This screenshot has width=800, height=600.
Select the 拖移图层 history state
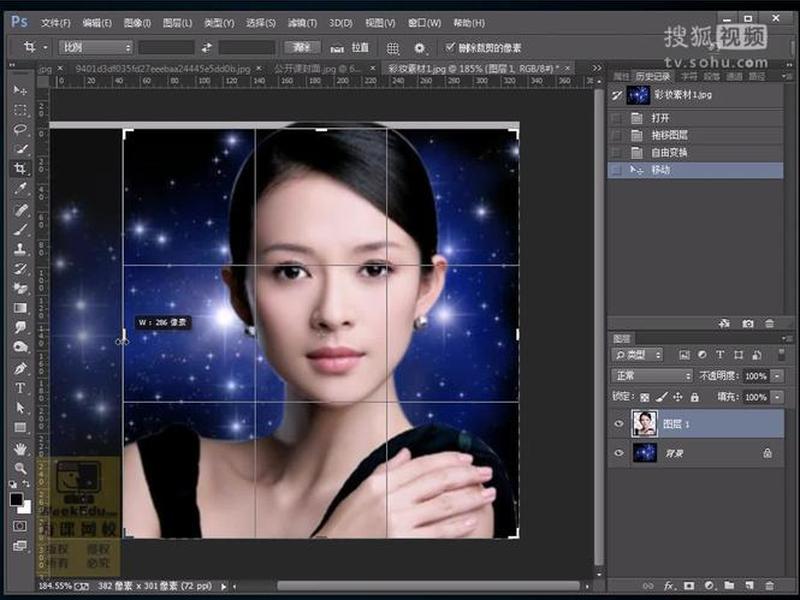coord(696,135)
